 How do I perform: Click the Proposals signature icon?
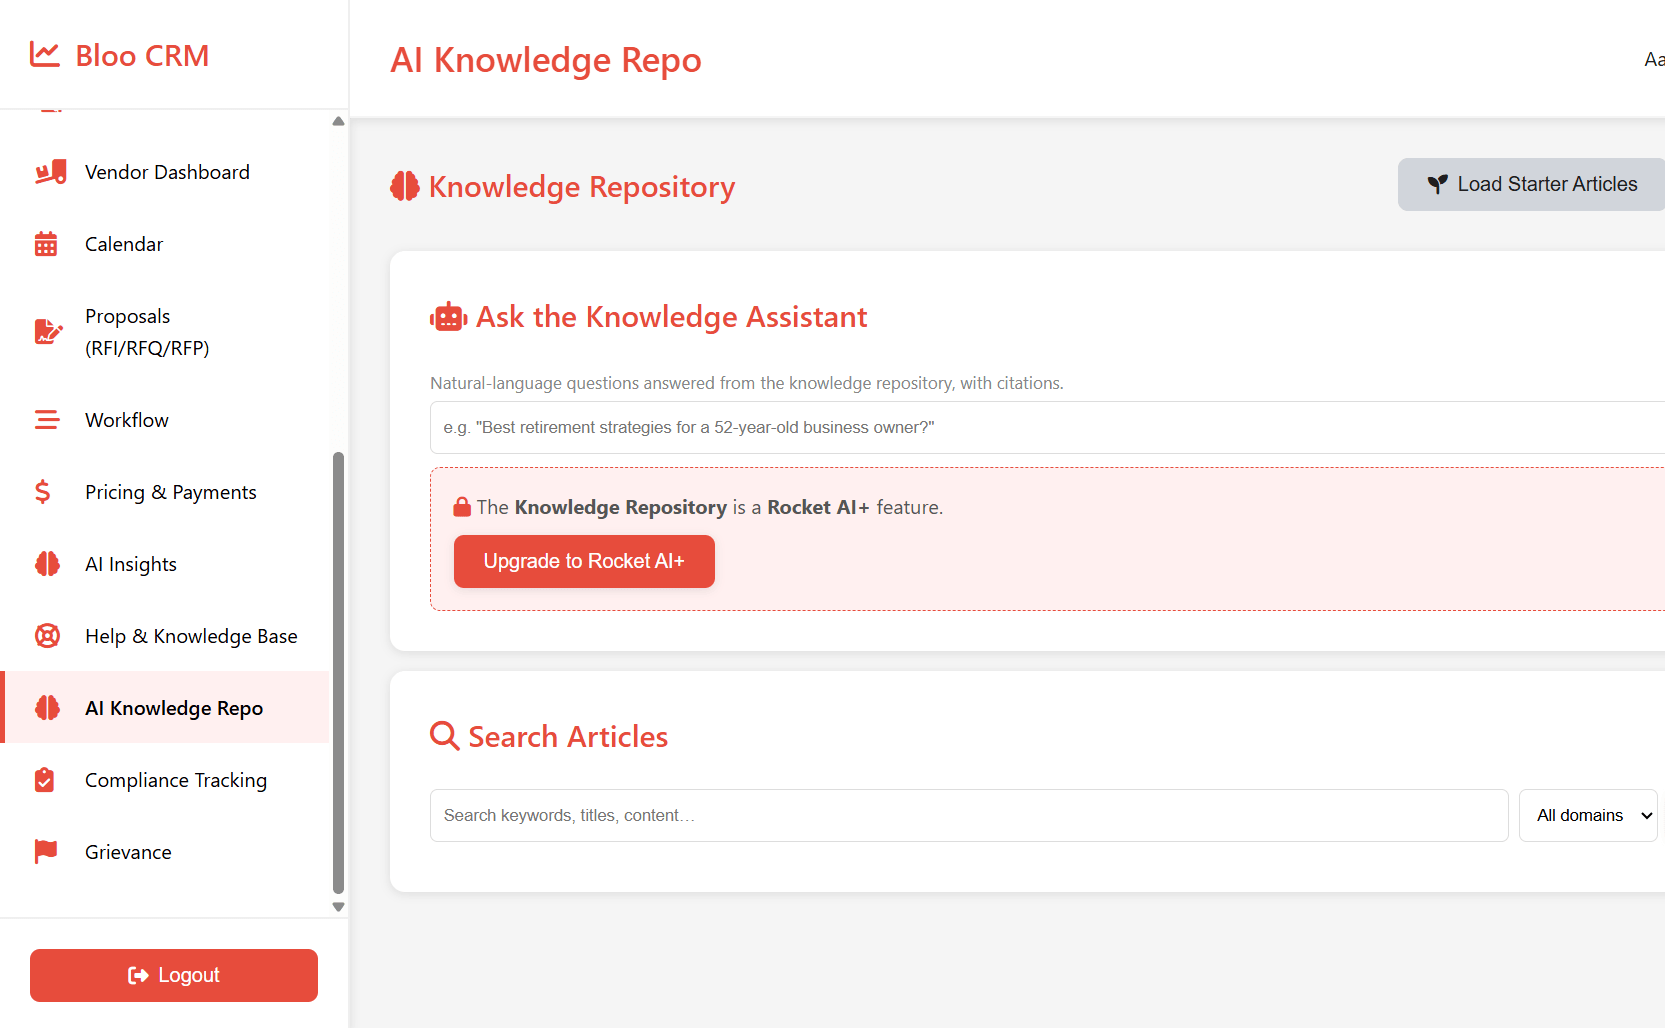(x=48, y=332)
